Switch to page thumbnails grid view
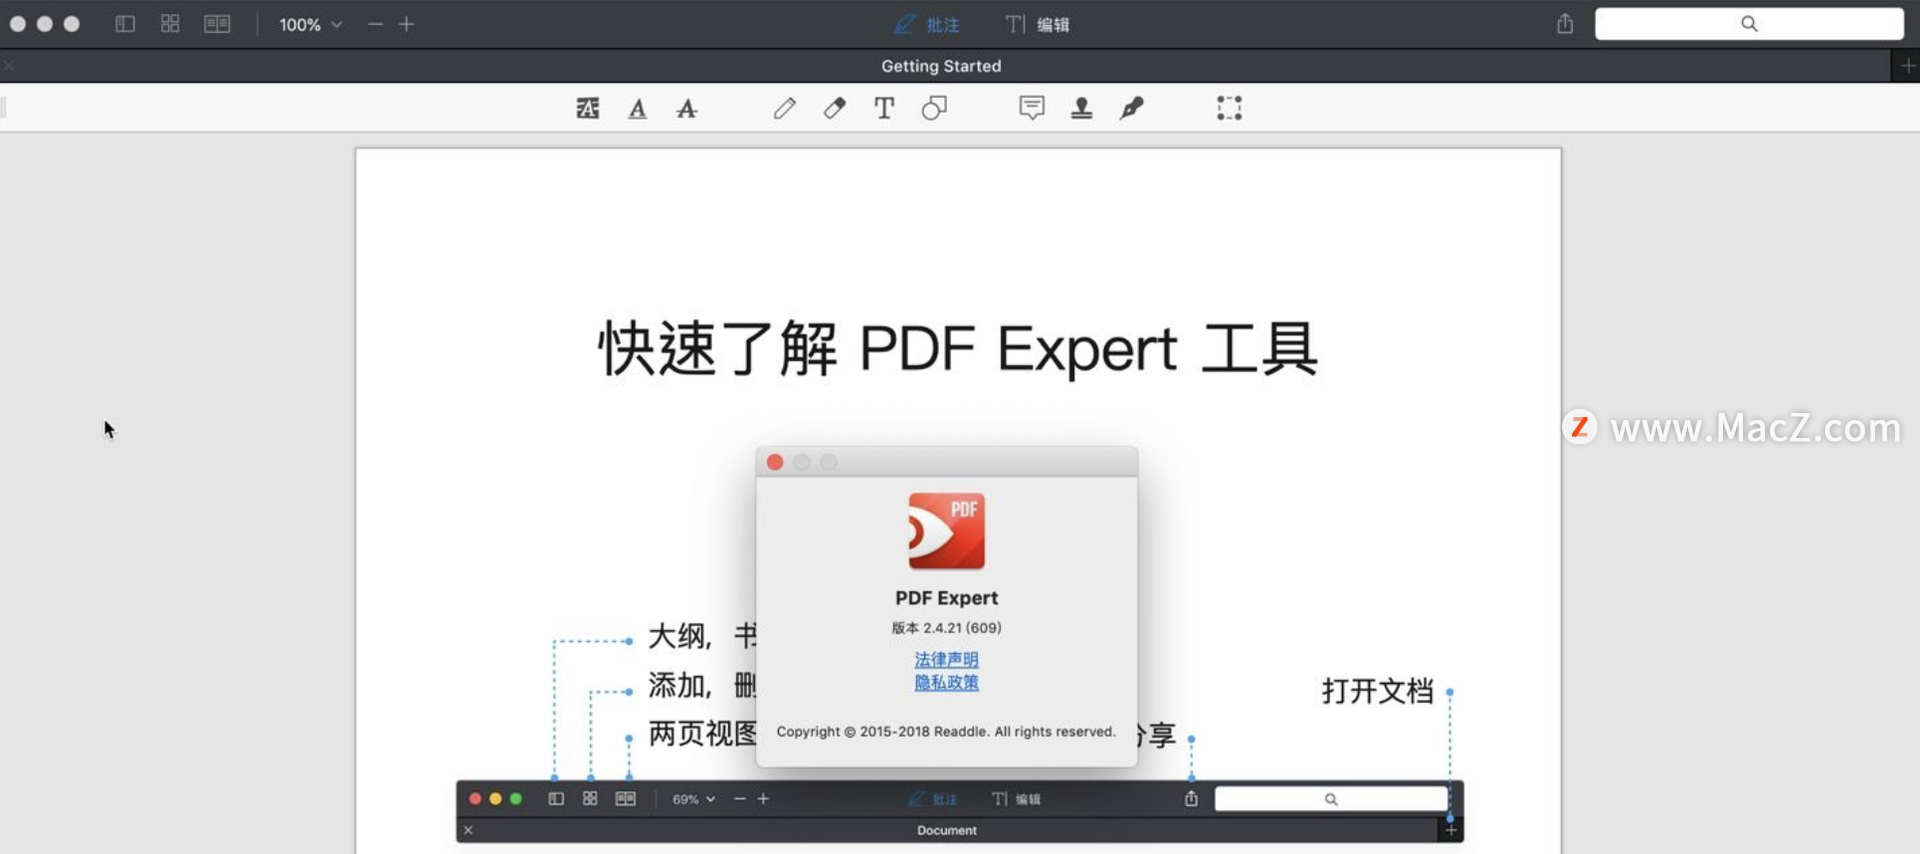 [170, 24]
